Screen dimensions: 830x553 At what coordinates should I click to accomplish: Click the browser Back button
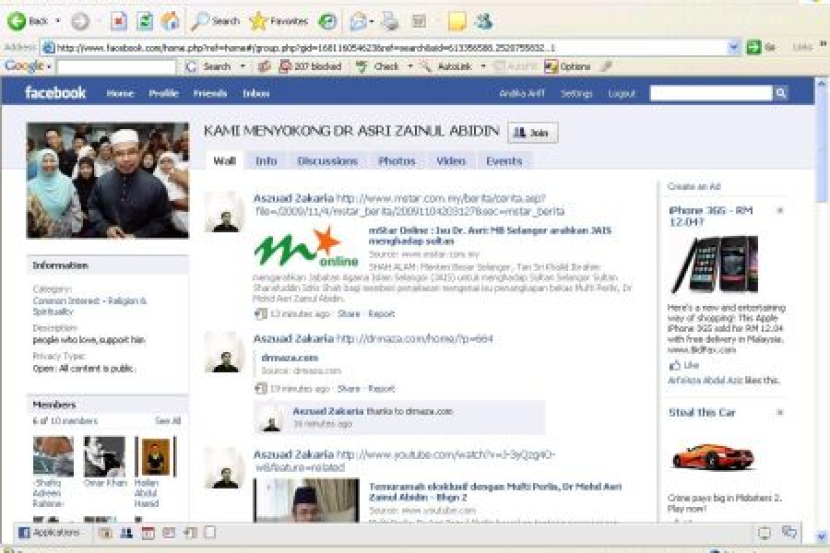(28, 20)
